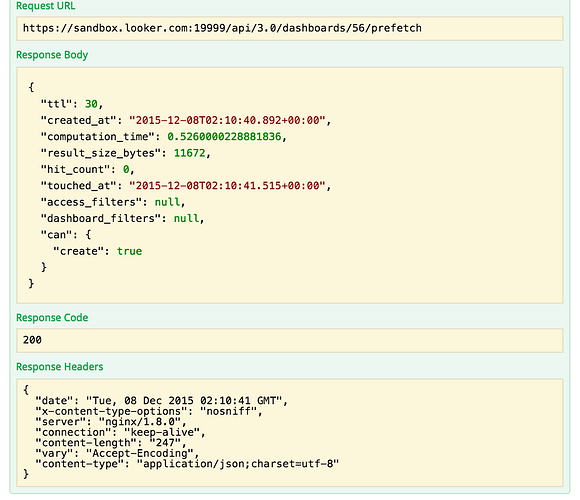Click the date header line

click(x=162, y=401)
